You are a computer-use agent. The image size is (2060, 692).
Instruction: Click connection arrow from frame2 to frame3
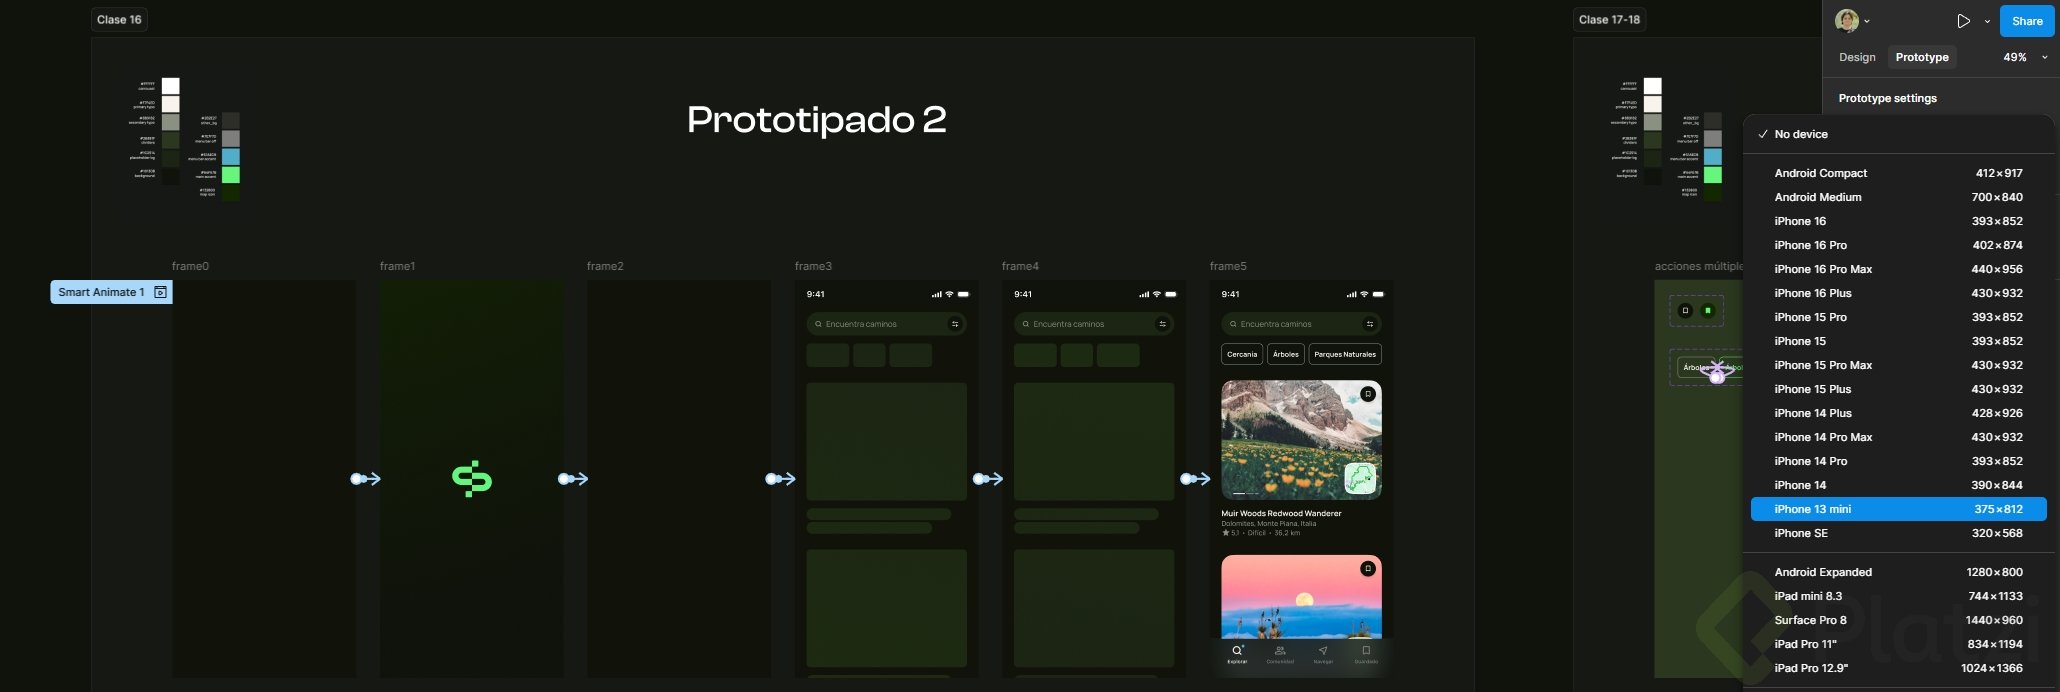pos(781,479)
